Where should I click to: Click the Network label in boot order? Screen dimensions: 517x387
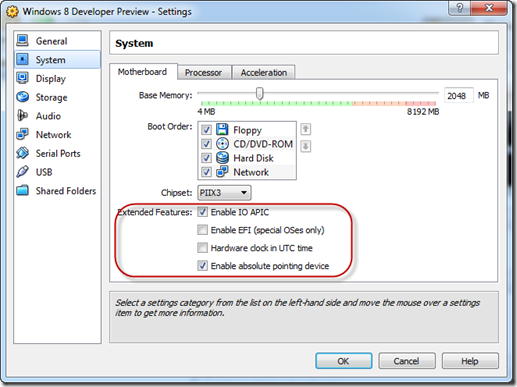click(x=251, y=172)
